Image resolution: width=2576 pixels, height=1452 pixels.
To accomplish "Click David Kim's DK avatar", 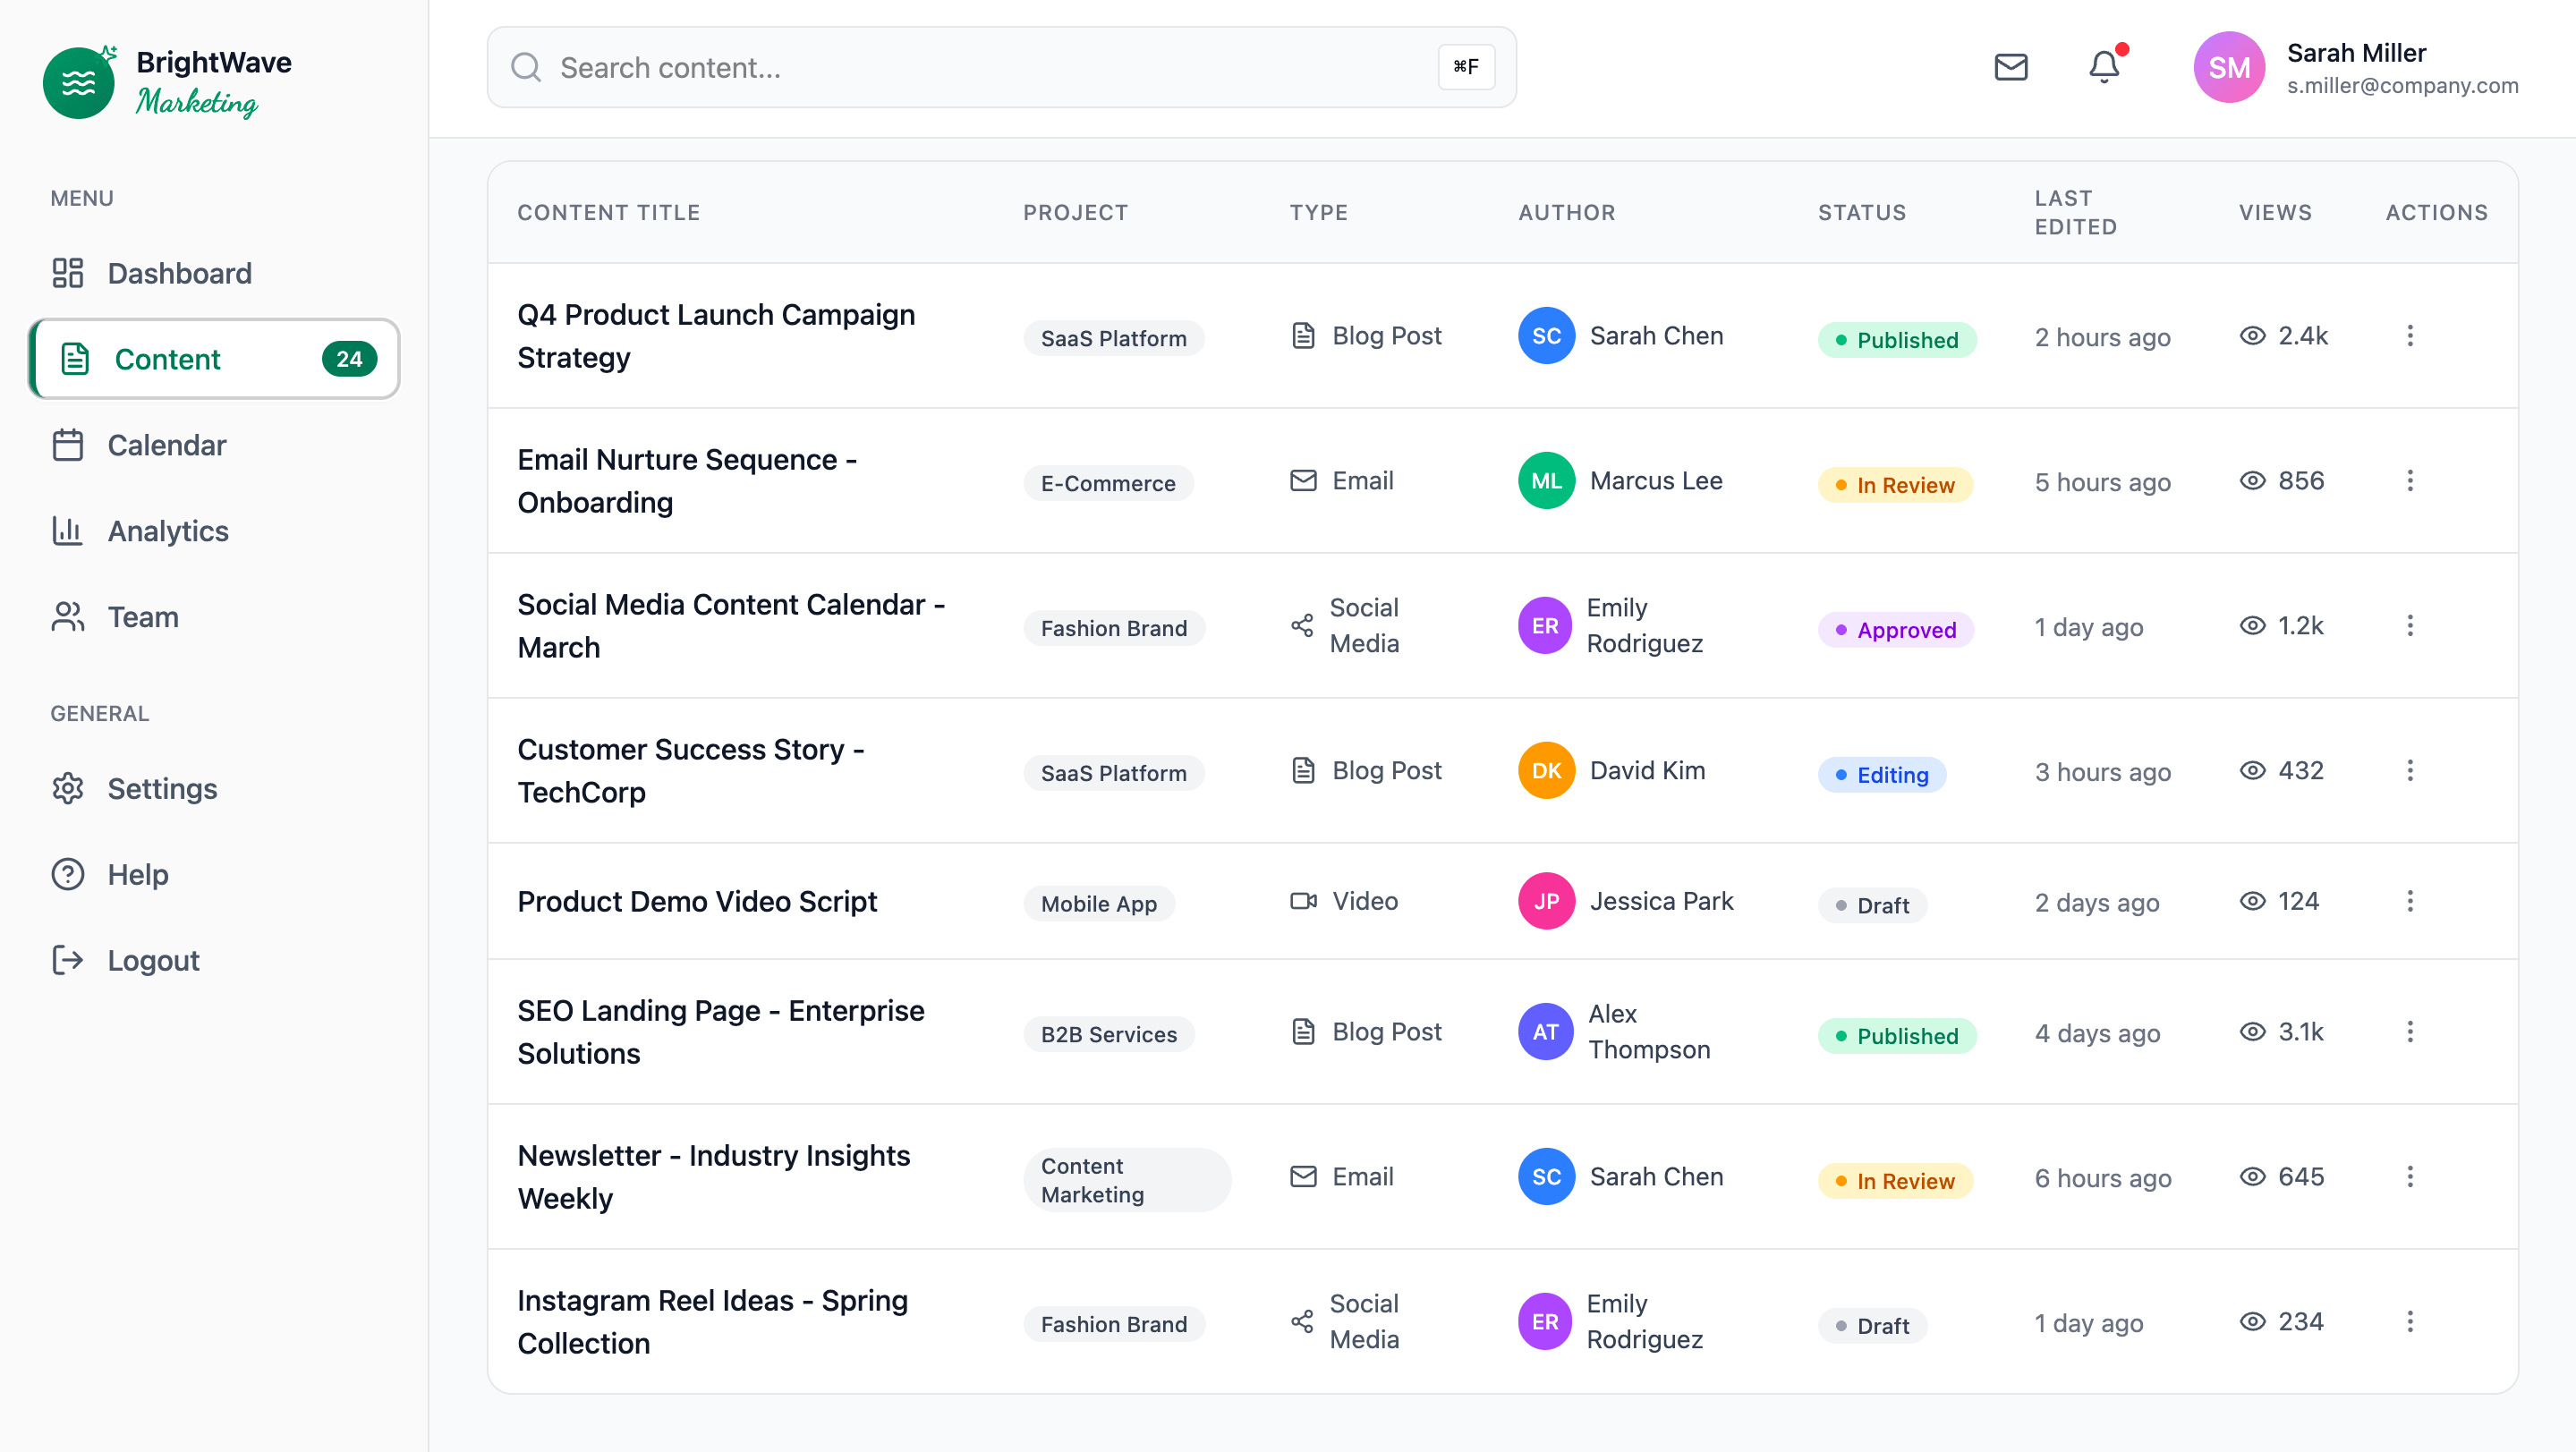I will pyautogui.click(x=1545, y=771).
